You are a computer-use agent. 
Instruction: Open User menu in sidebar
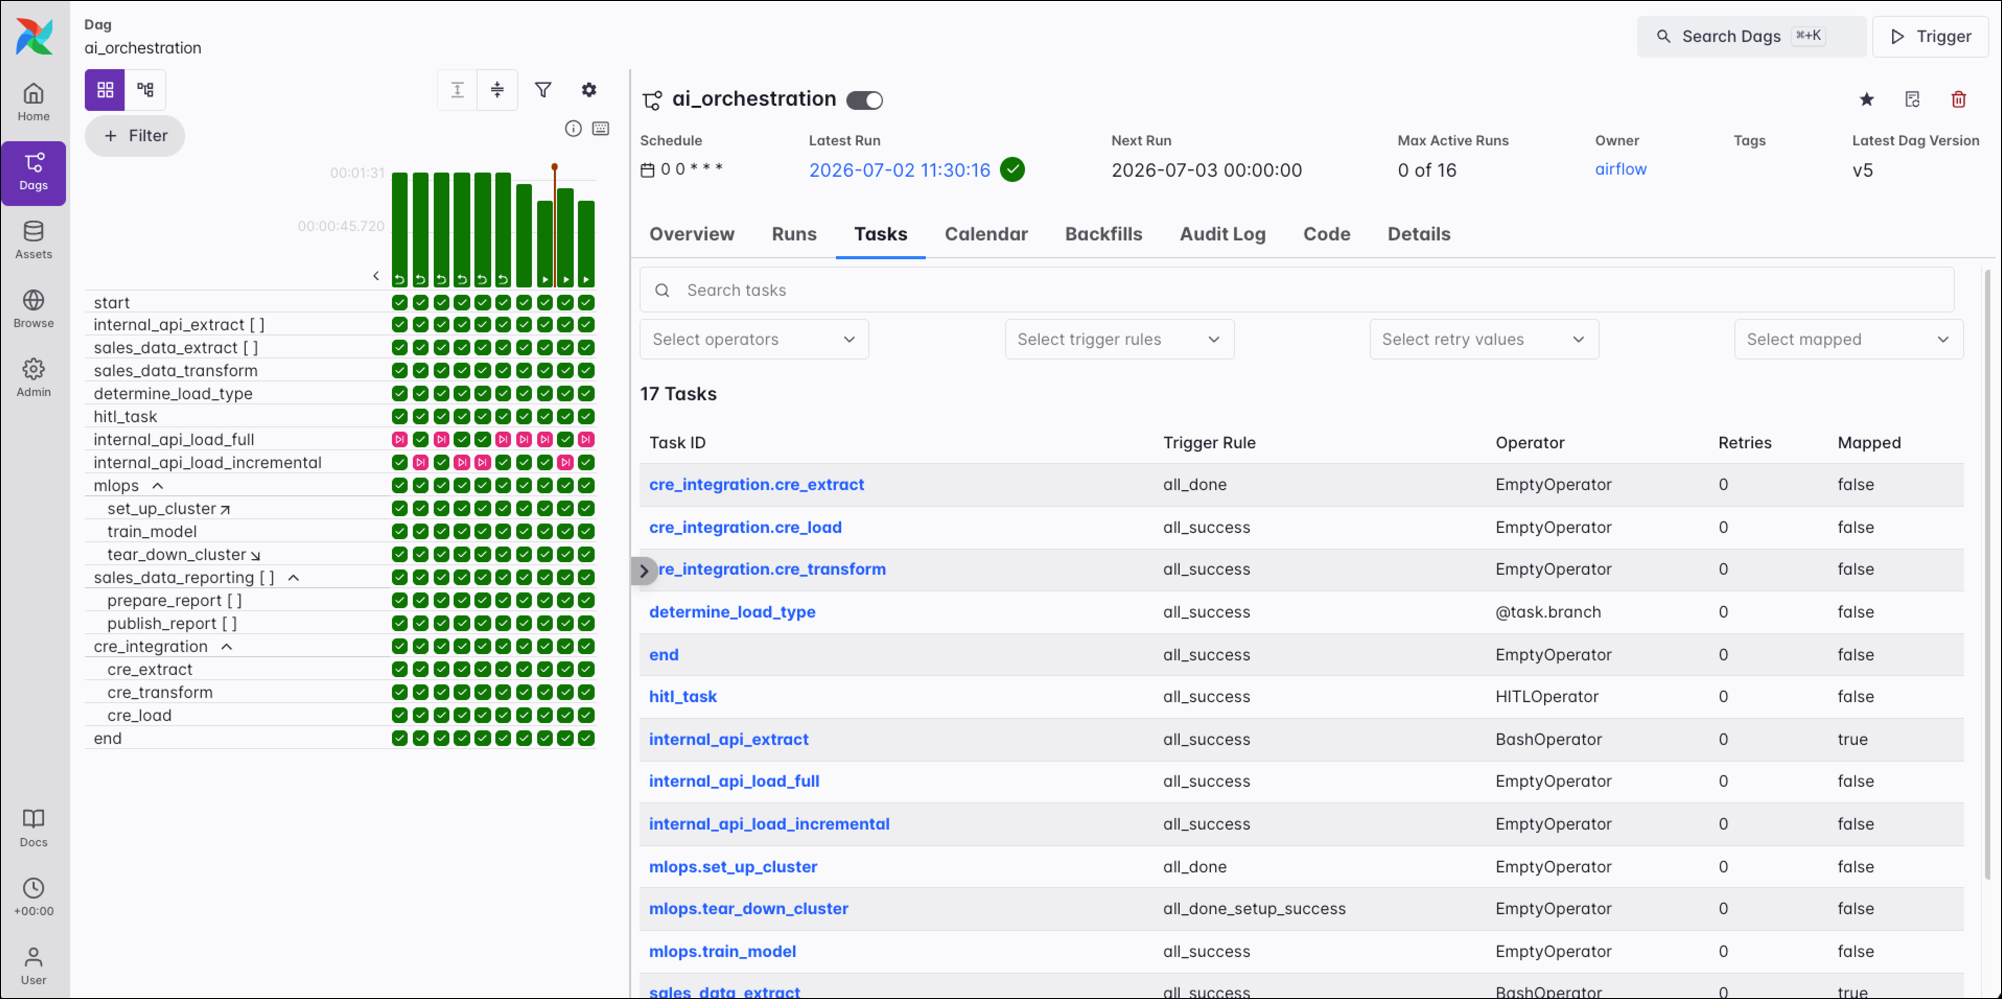click(x=34, y=967)
